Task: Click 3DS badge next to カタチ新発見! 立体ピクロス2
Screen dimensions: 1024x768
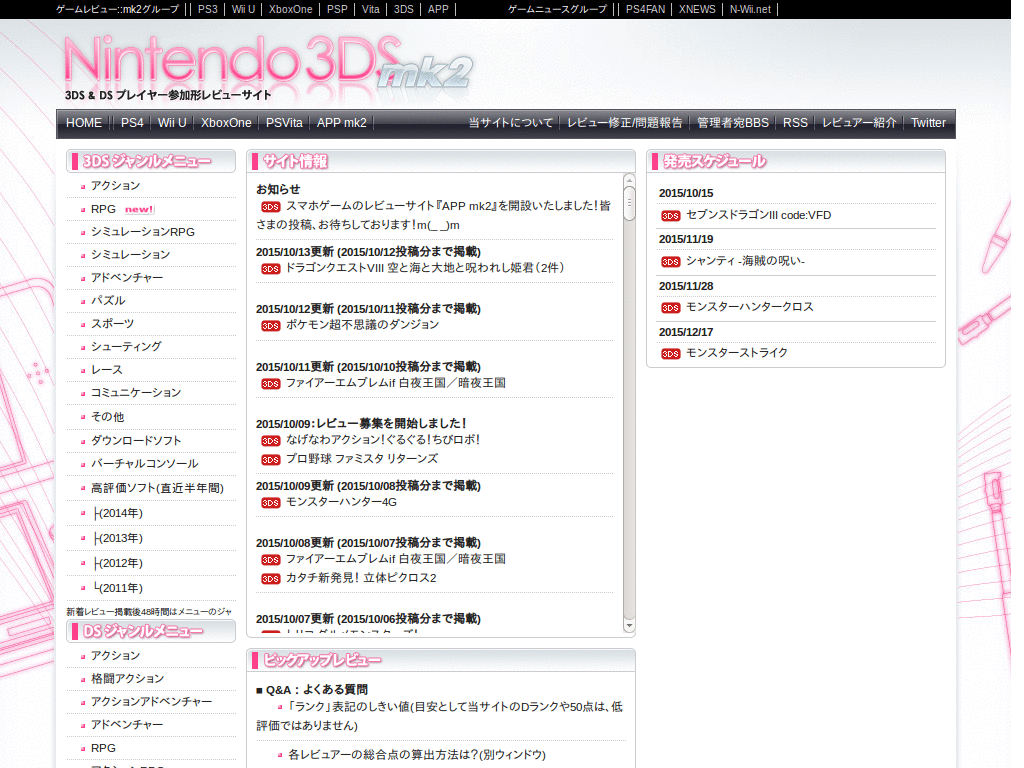Action: coord(270,579)
